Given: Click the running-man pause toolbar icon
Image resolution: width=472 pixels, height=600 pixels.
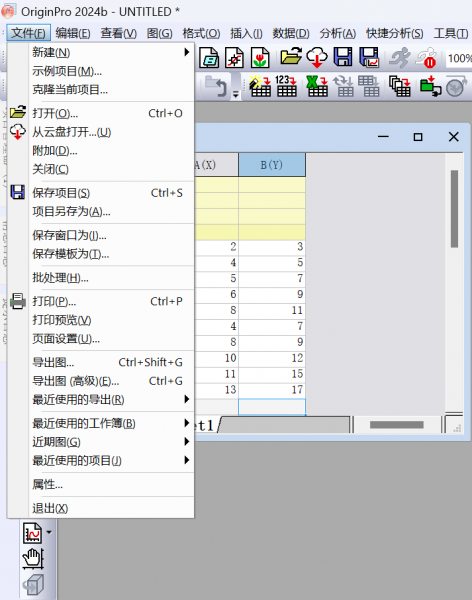Looking at the screenshot, I should pyautogui.click(x=426, y=58).
